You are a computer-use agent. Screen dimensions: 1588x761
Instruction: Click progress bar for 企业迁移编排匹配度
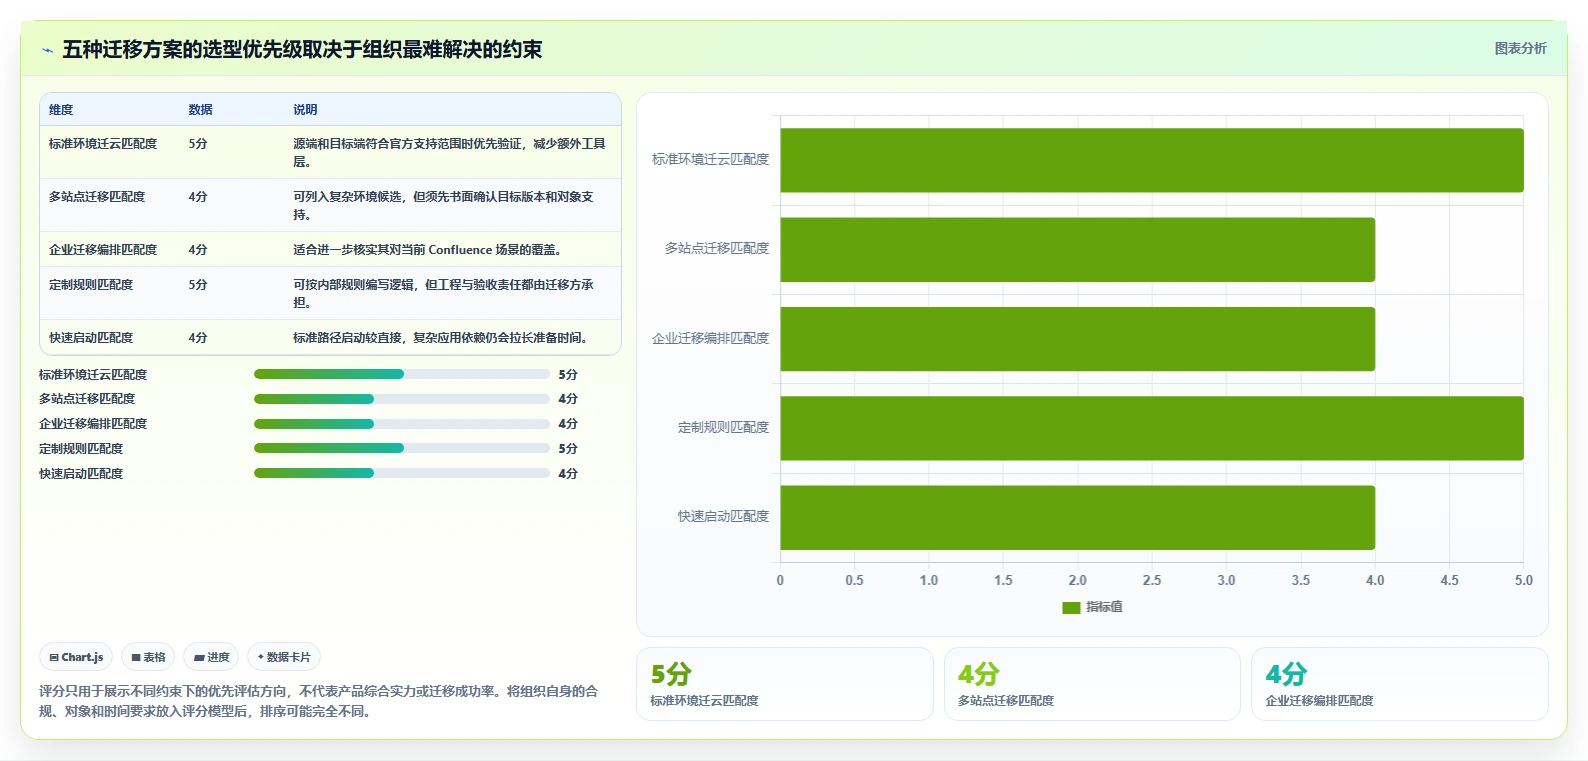(x=402, y=424)
